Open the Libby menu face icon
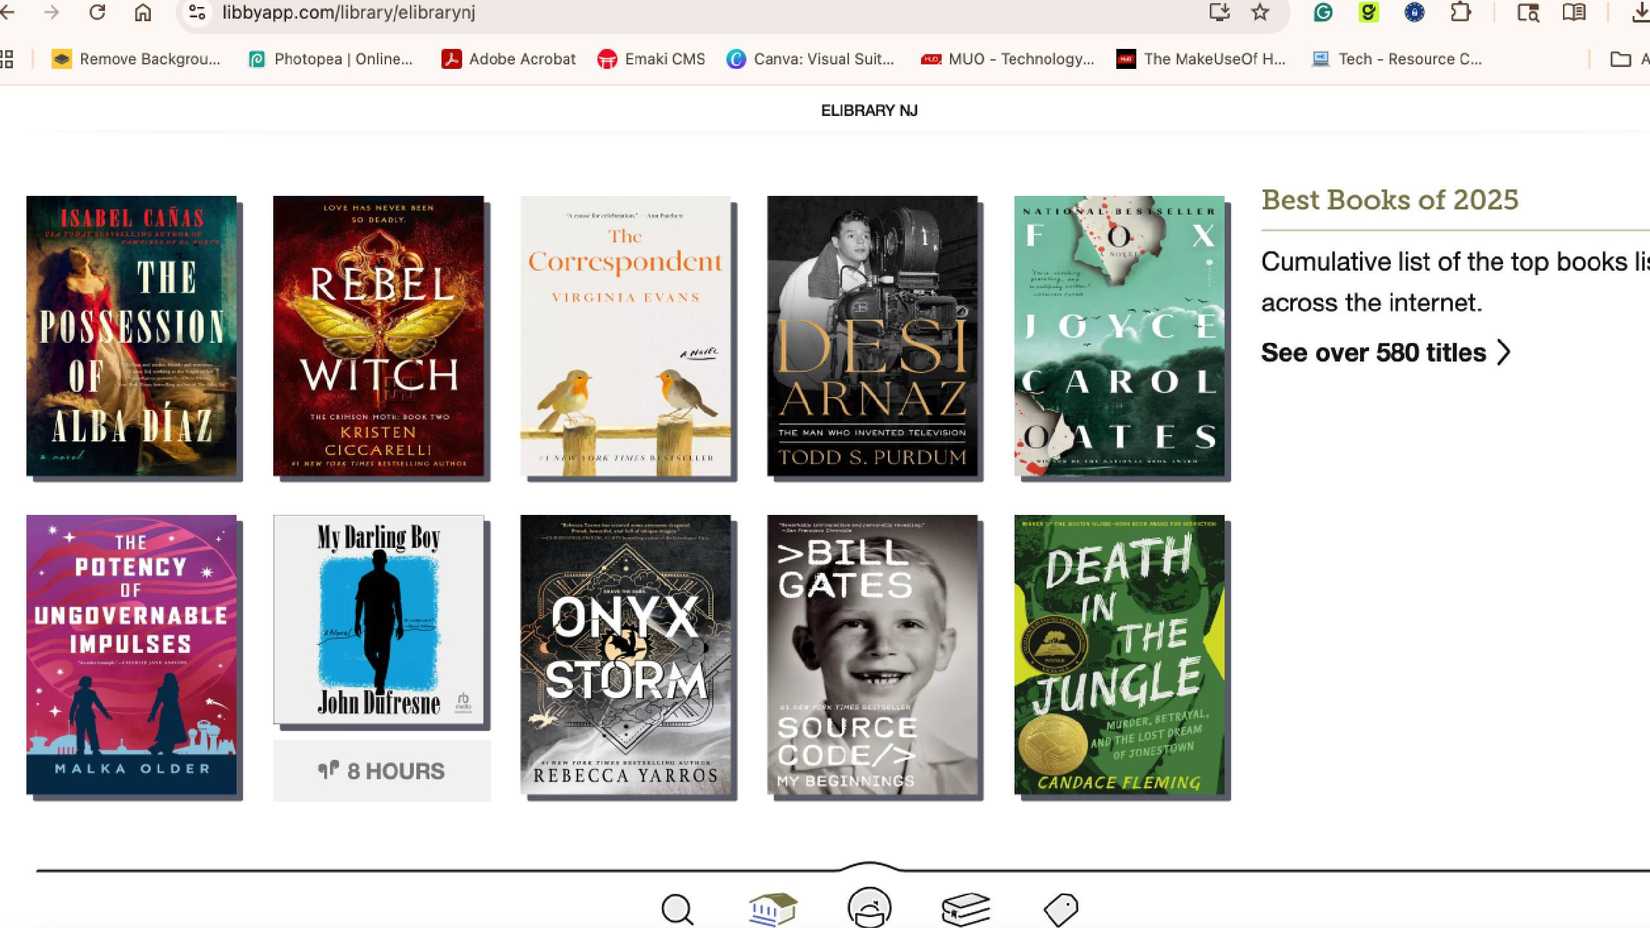 (x=869, y=908)
